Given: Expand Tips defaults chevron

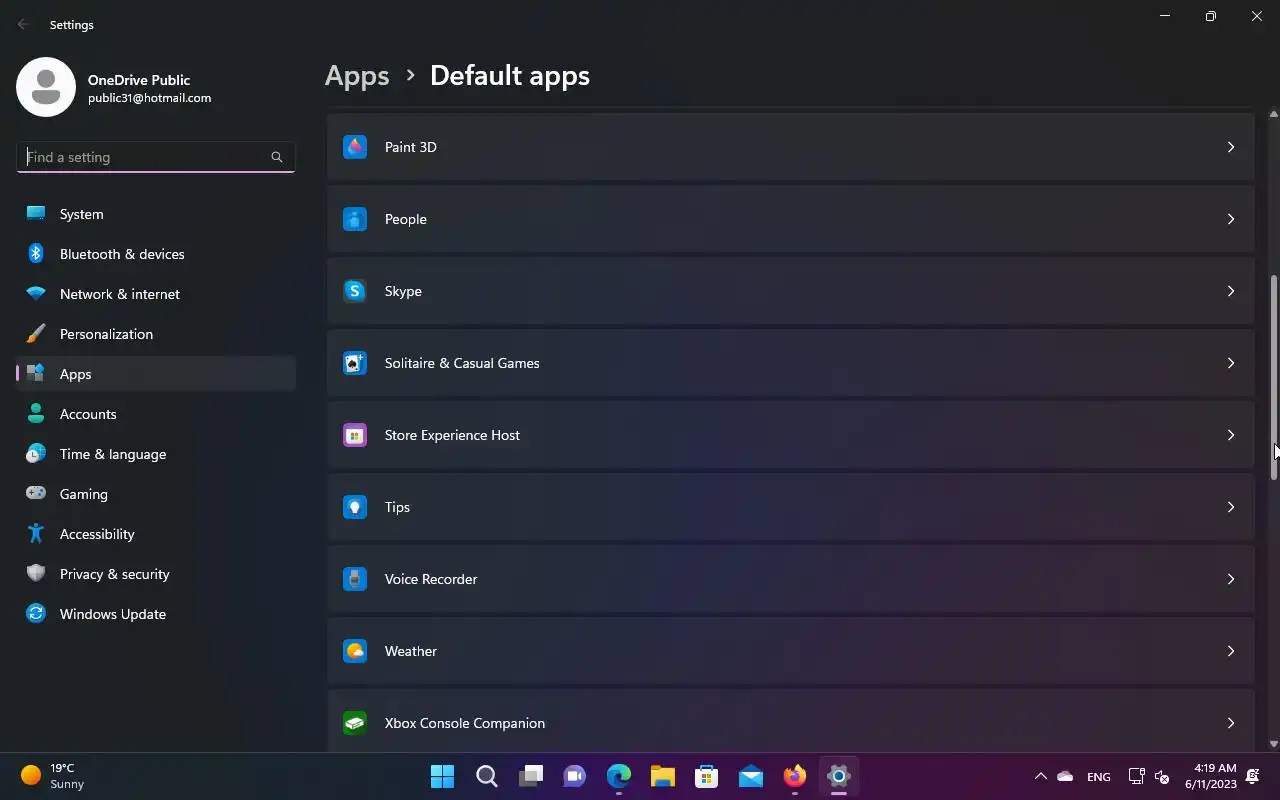Looking at the screenshot, I should click(x=1231, y=507).
